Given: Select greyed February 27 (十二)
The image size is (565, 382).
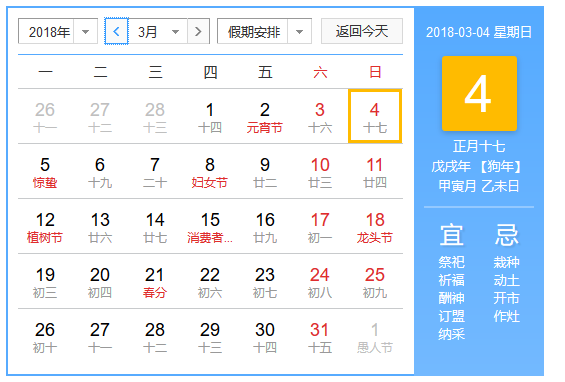Looking at the screenshot, I should tap(100, 117).
